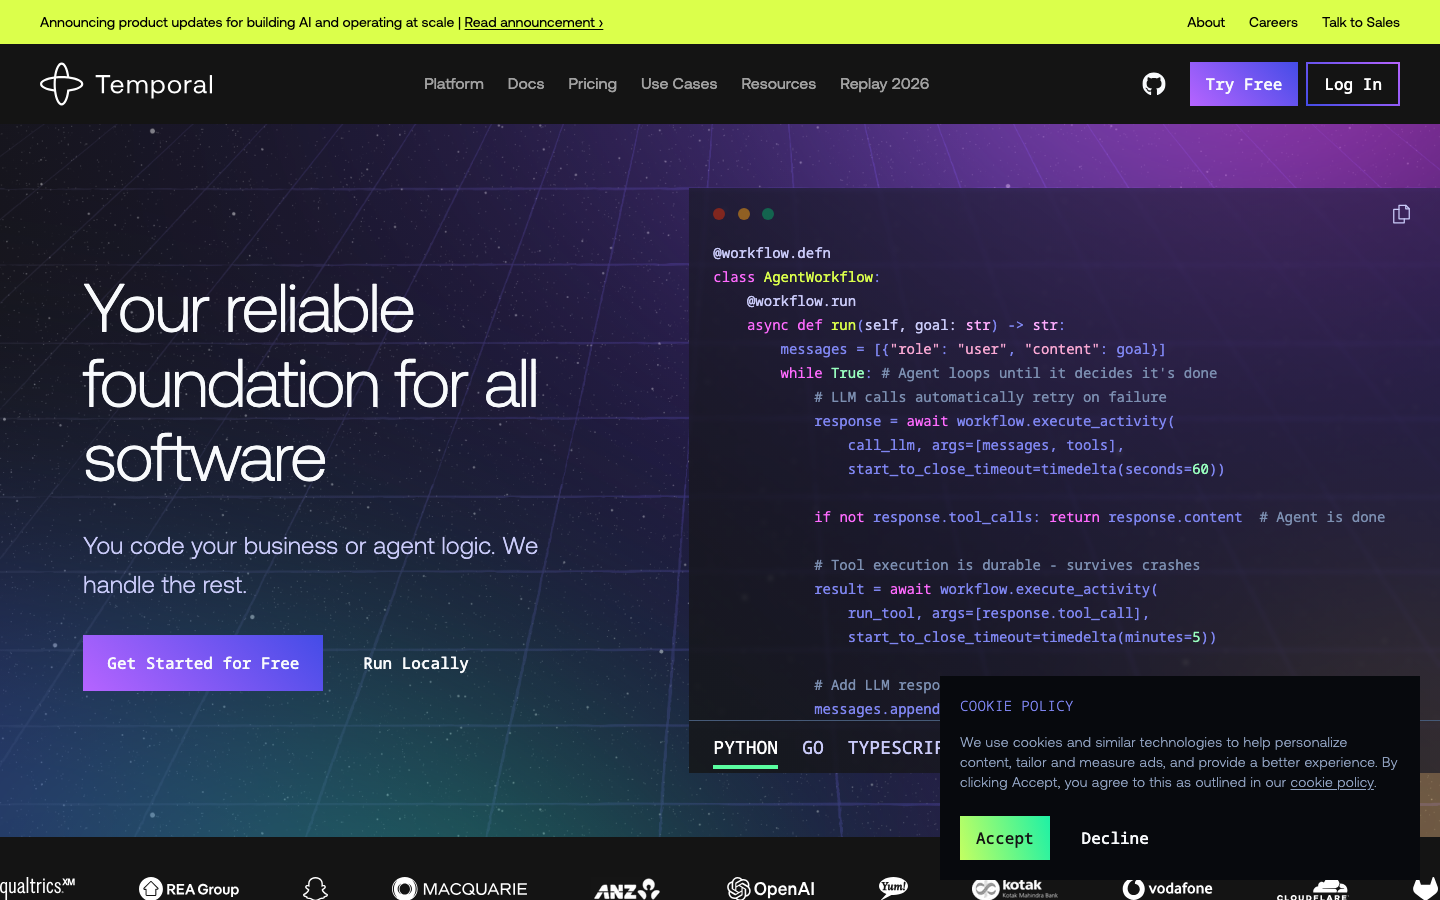This screenshot has width=1440, height=900.
Task: Accept the cookie policy
Action: [x=1005, y=838]
